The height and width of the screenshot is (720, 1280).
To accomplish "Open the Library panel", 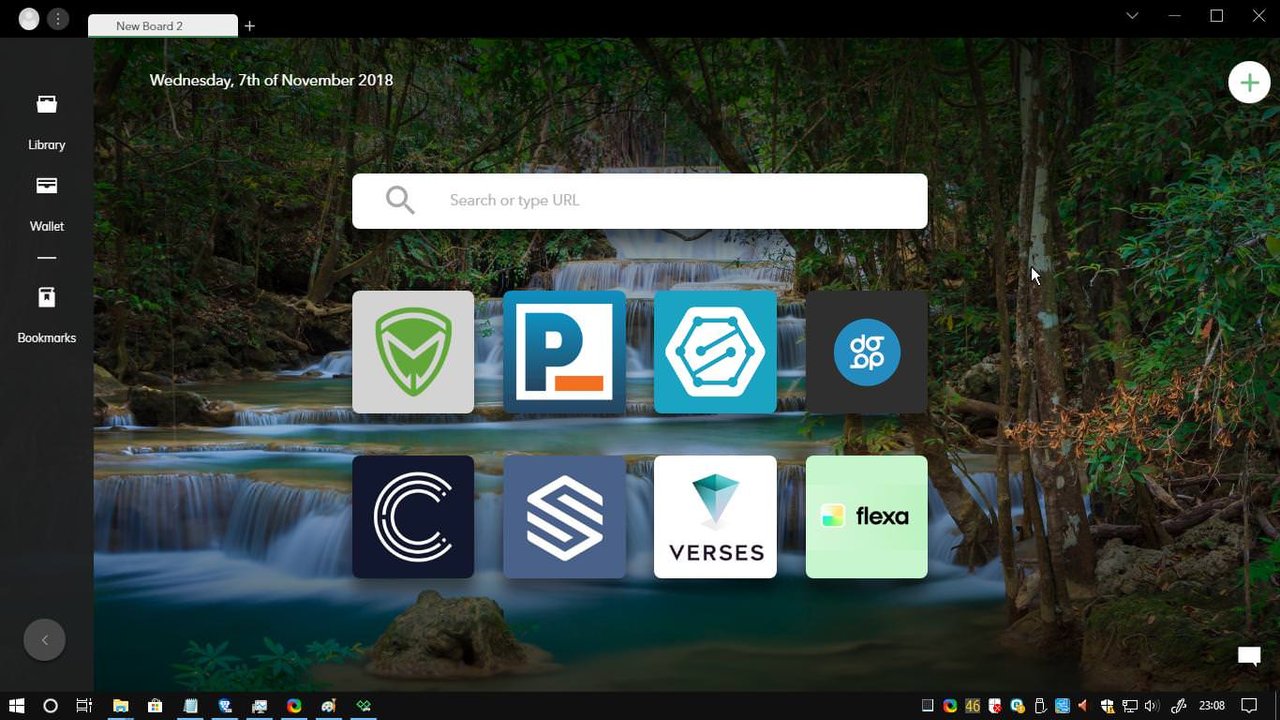I will [x=46, y=122].
